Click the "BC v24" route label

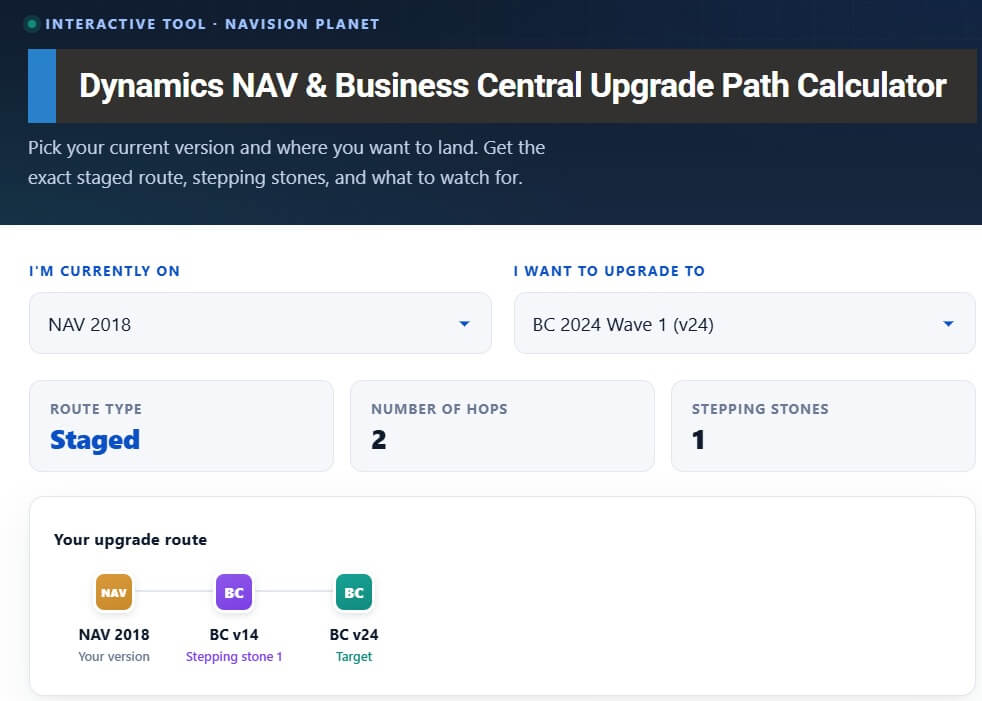click(354, 635)
